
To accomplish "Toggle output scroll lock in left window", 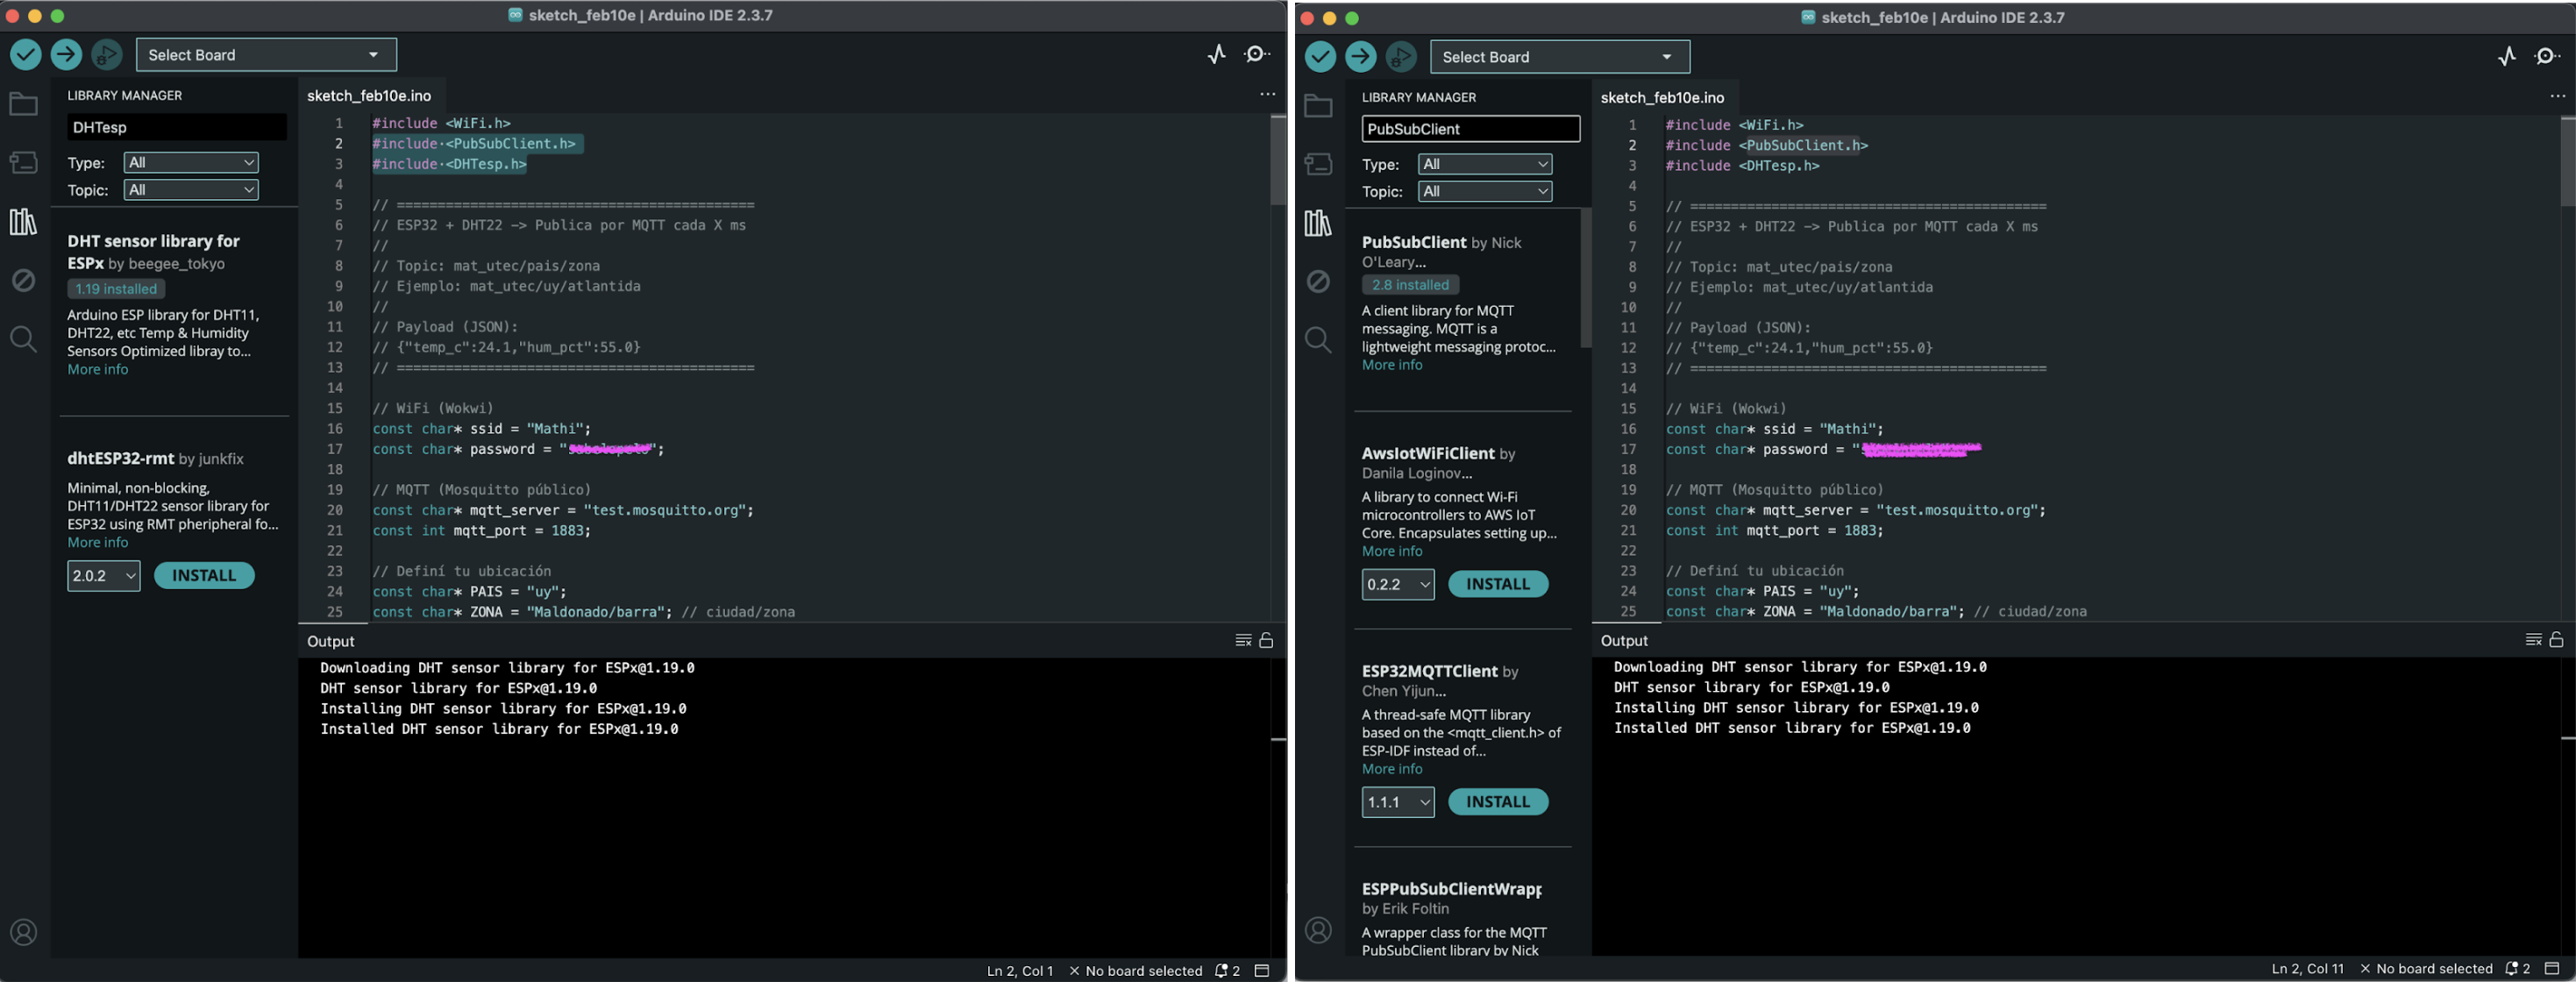I will [x=1266, y=640].
